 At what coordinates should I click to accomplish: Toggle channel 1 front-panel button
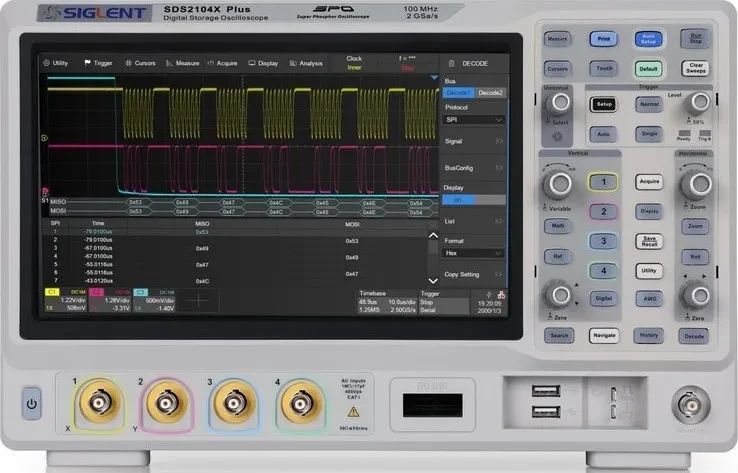coord(603,182)
